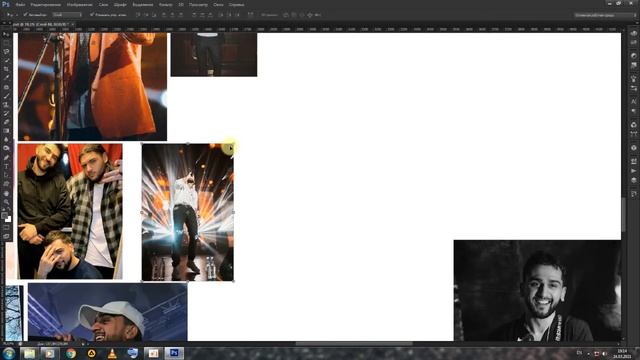640x360 pixels.
Task: Open the auto-select layer/group dropdown
Action: [x=67, y=14]
